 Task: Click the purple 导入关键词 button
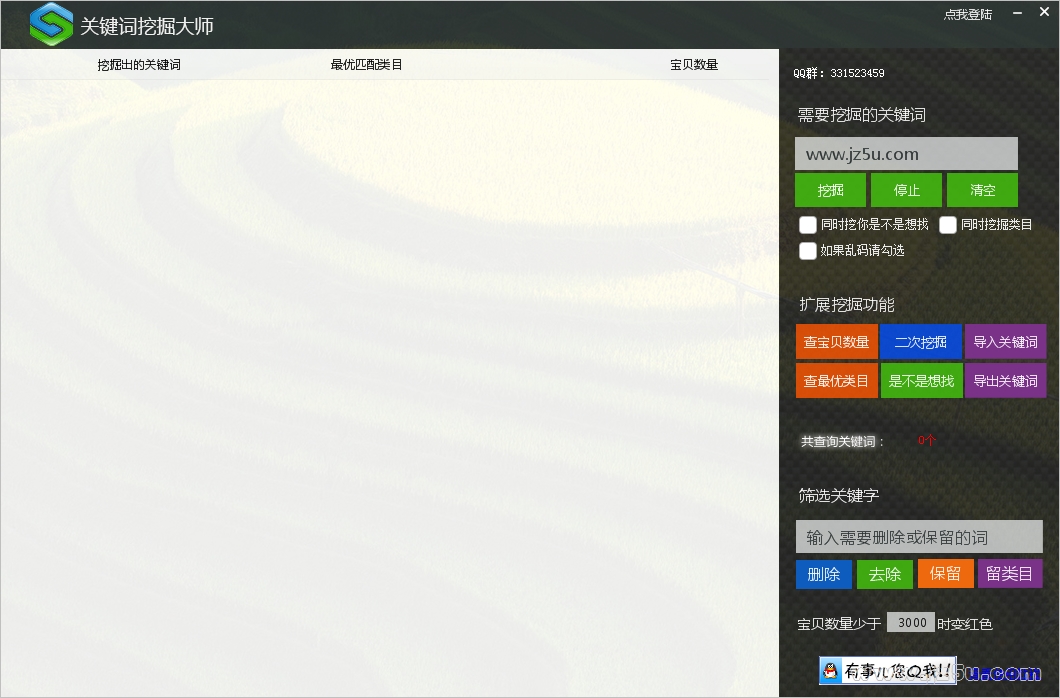coord(1005,342)
